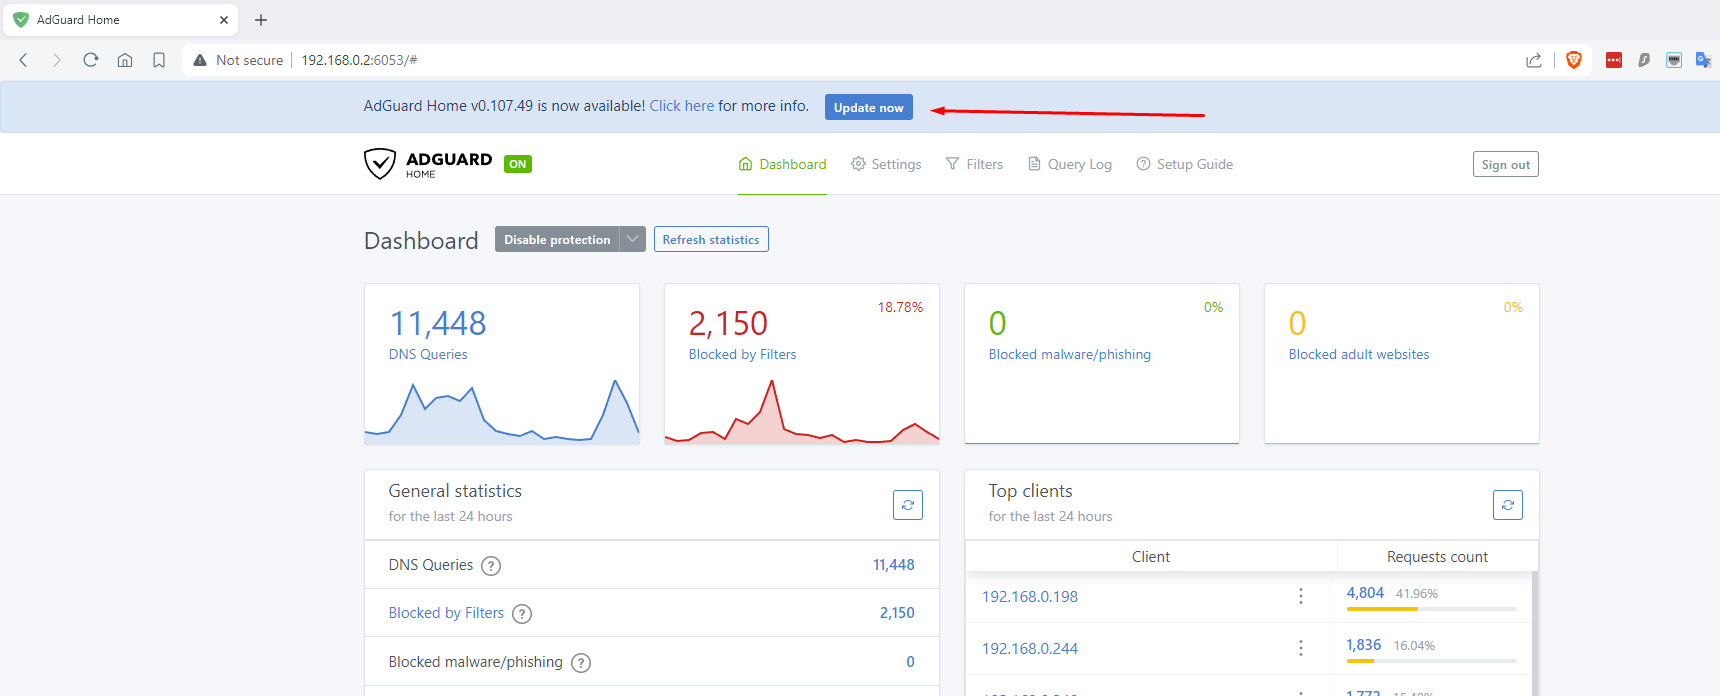Click the Refresh statistics button
This screenshot has width=1720, height=696.
click(x=711, y=239)
